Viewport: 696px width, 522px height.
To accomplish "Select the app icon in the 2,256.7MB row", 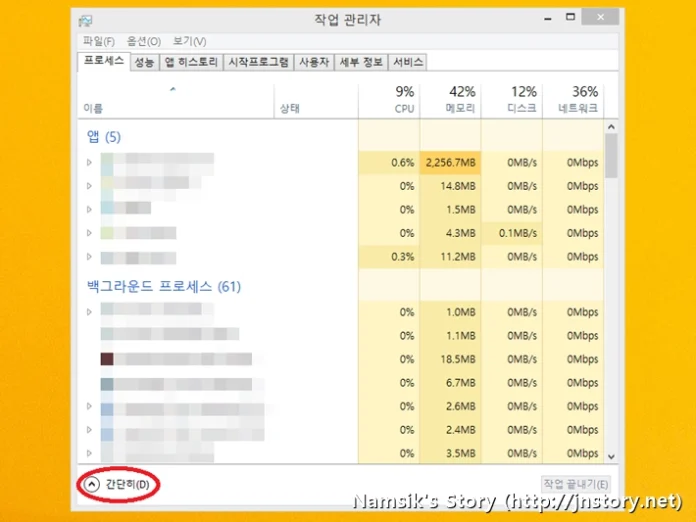I will coord(107,161).
